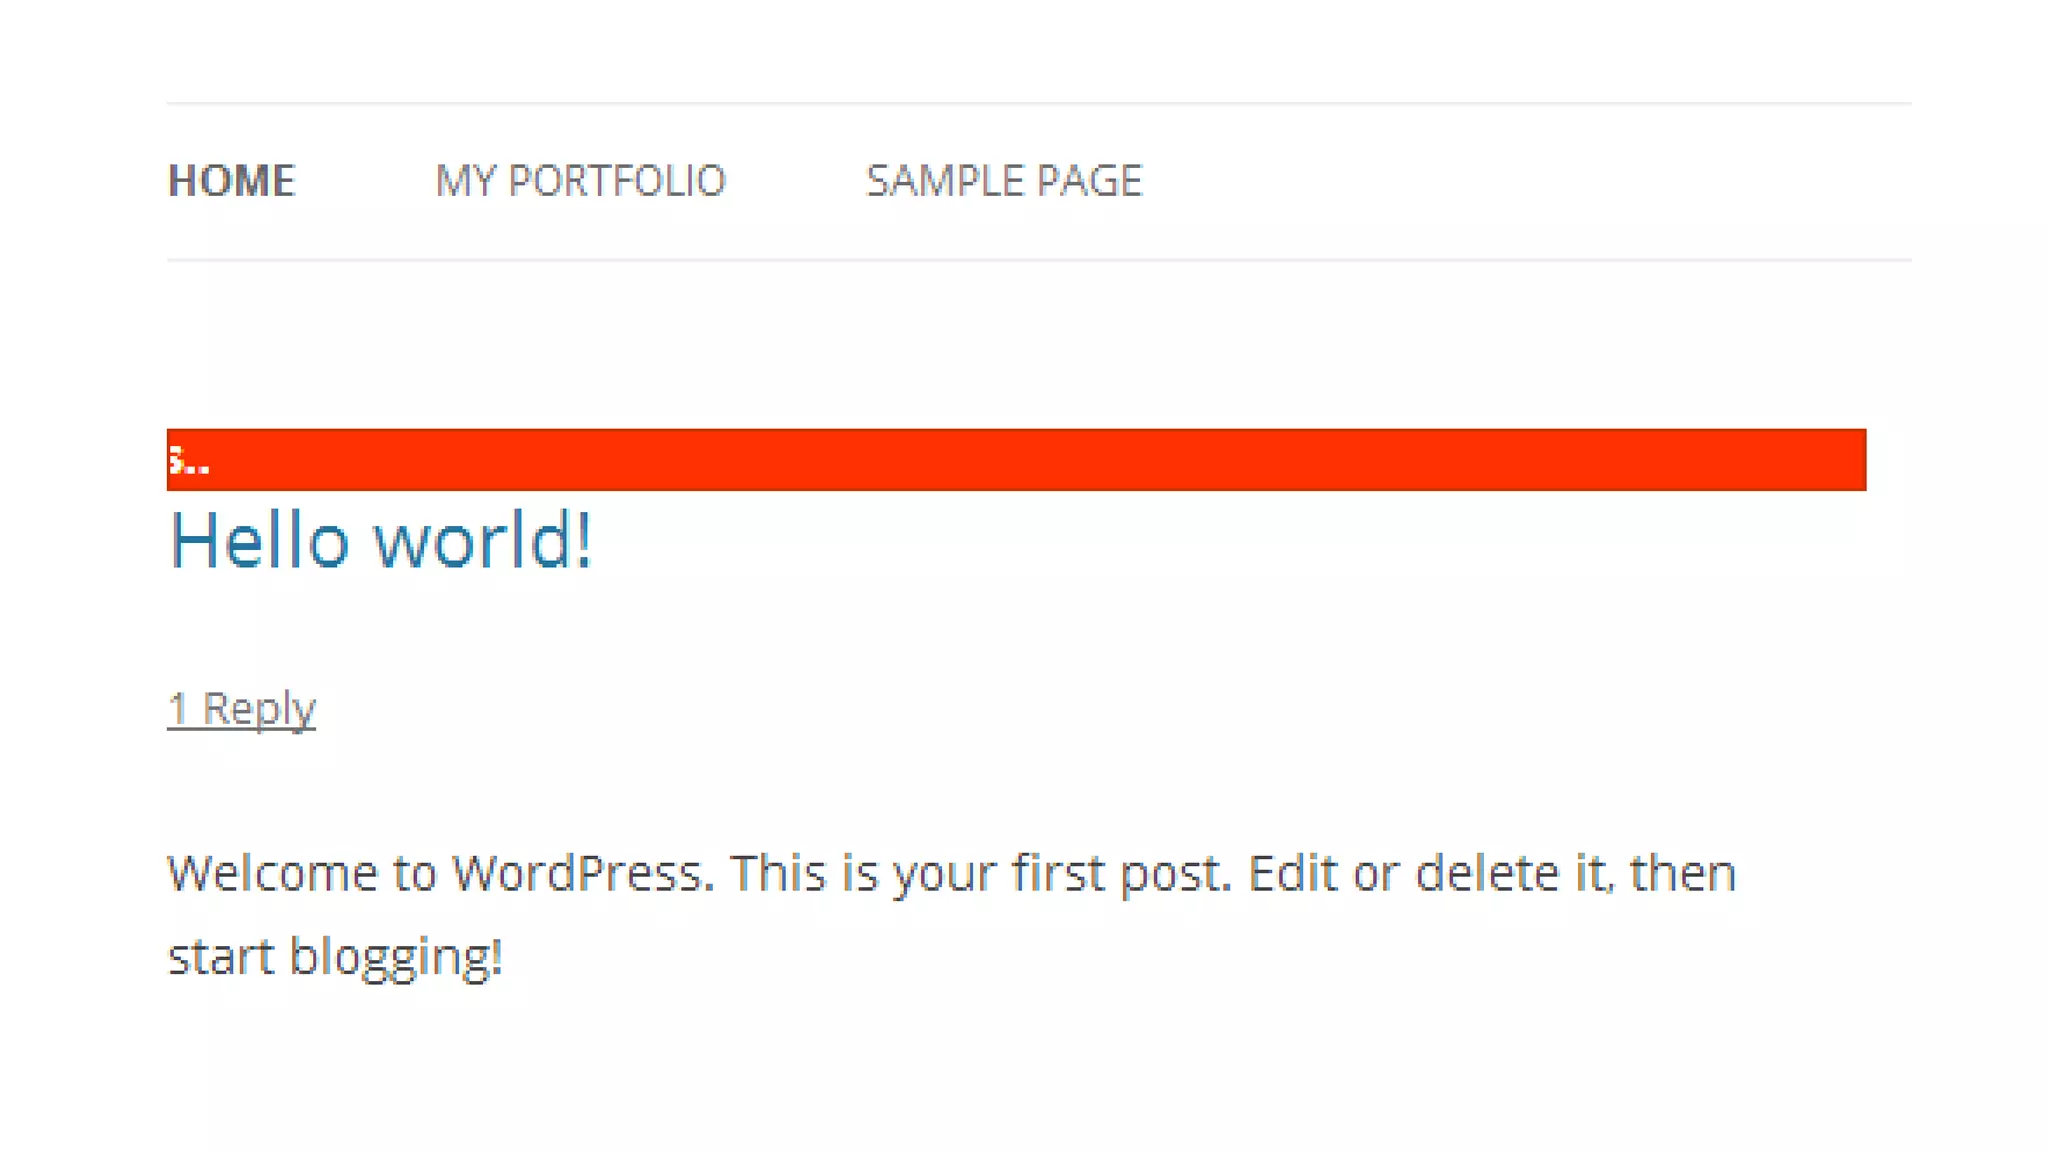Click the word Edit in post body
This screenshot has width=2048, height=1152.
pos(1292,873)
